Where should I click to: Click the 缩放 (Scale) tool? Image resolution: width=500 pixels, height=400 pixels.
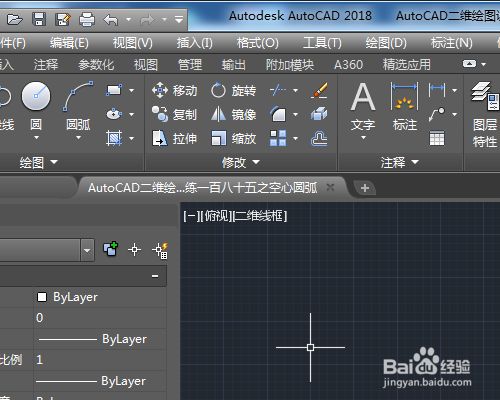click(x=234, y=138)
